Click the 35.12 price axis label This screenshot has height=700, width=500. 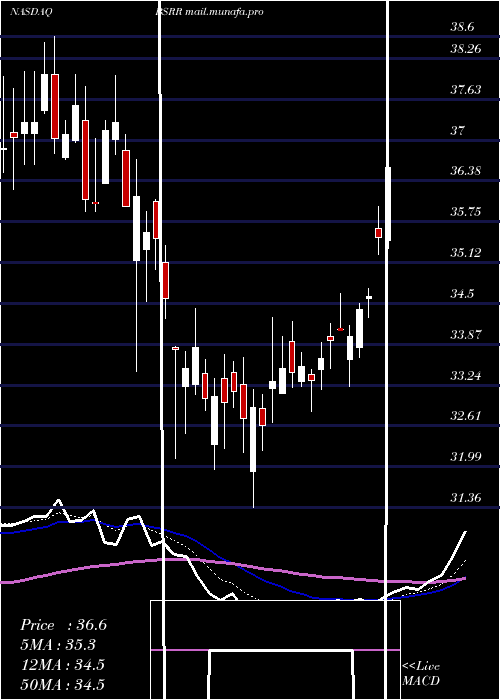[466, 253]
